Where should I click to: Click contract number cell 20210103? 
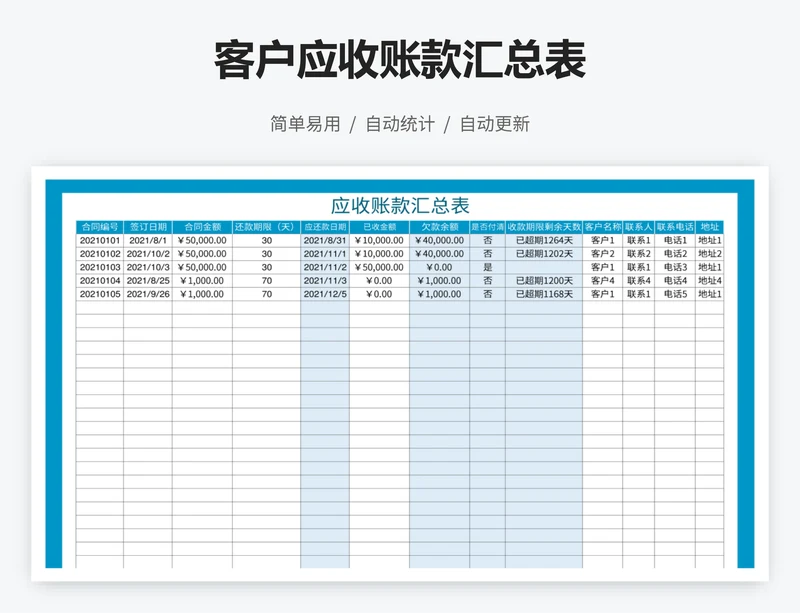point(100,267)
